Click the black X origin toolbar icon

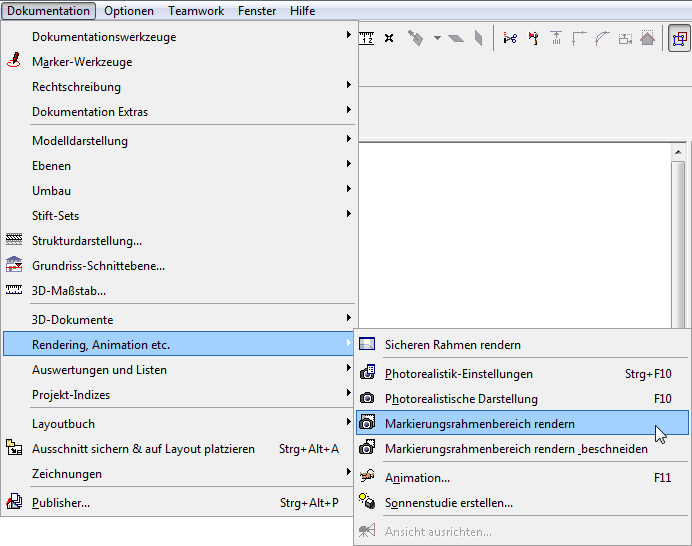[389, 38]
